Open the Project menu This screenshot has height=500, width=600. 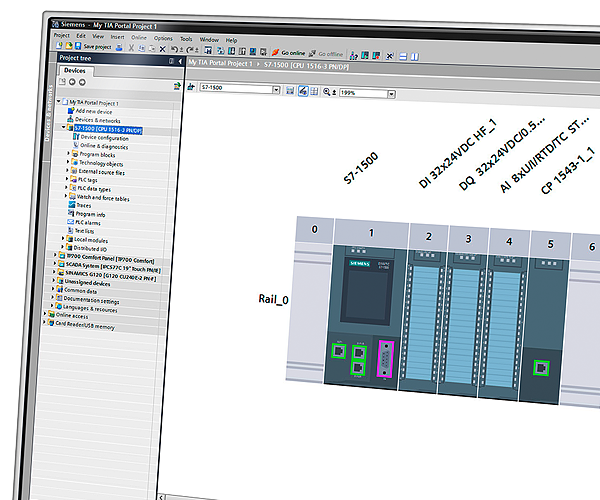[62, 35]
